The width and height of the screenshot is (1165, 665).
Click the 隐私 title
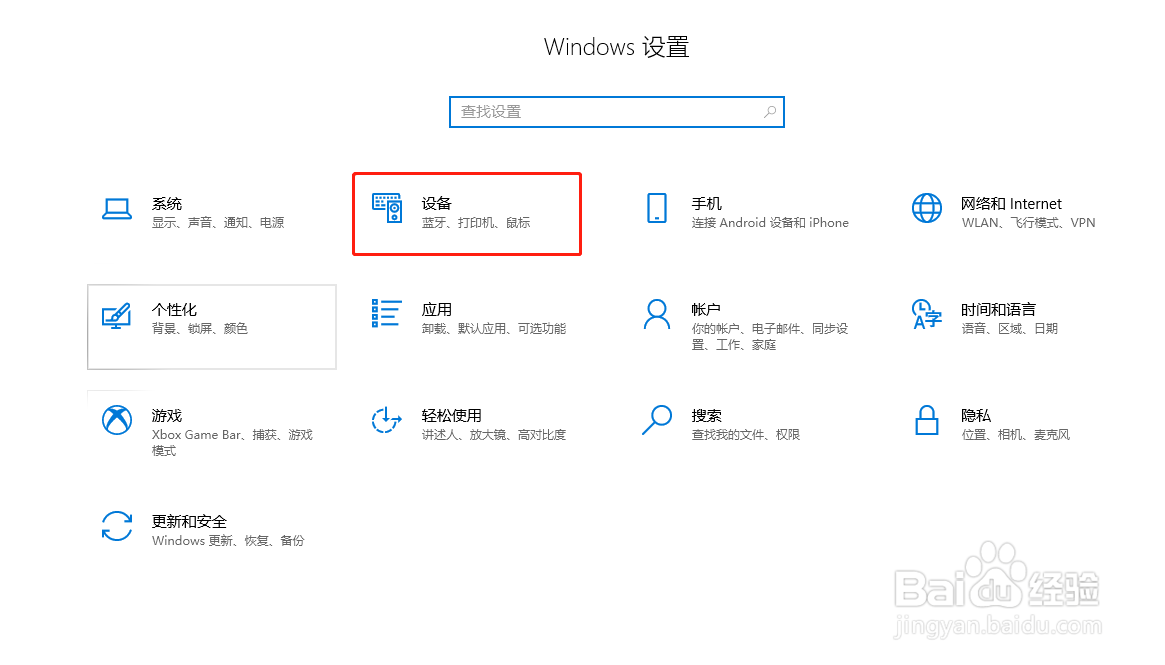[976, 416]
